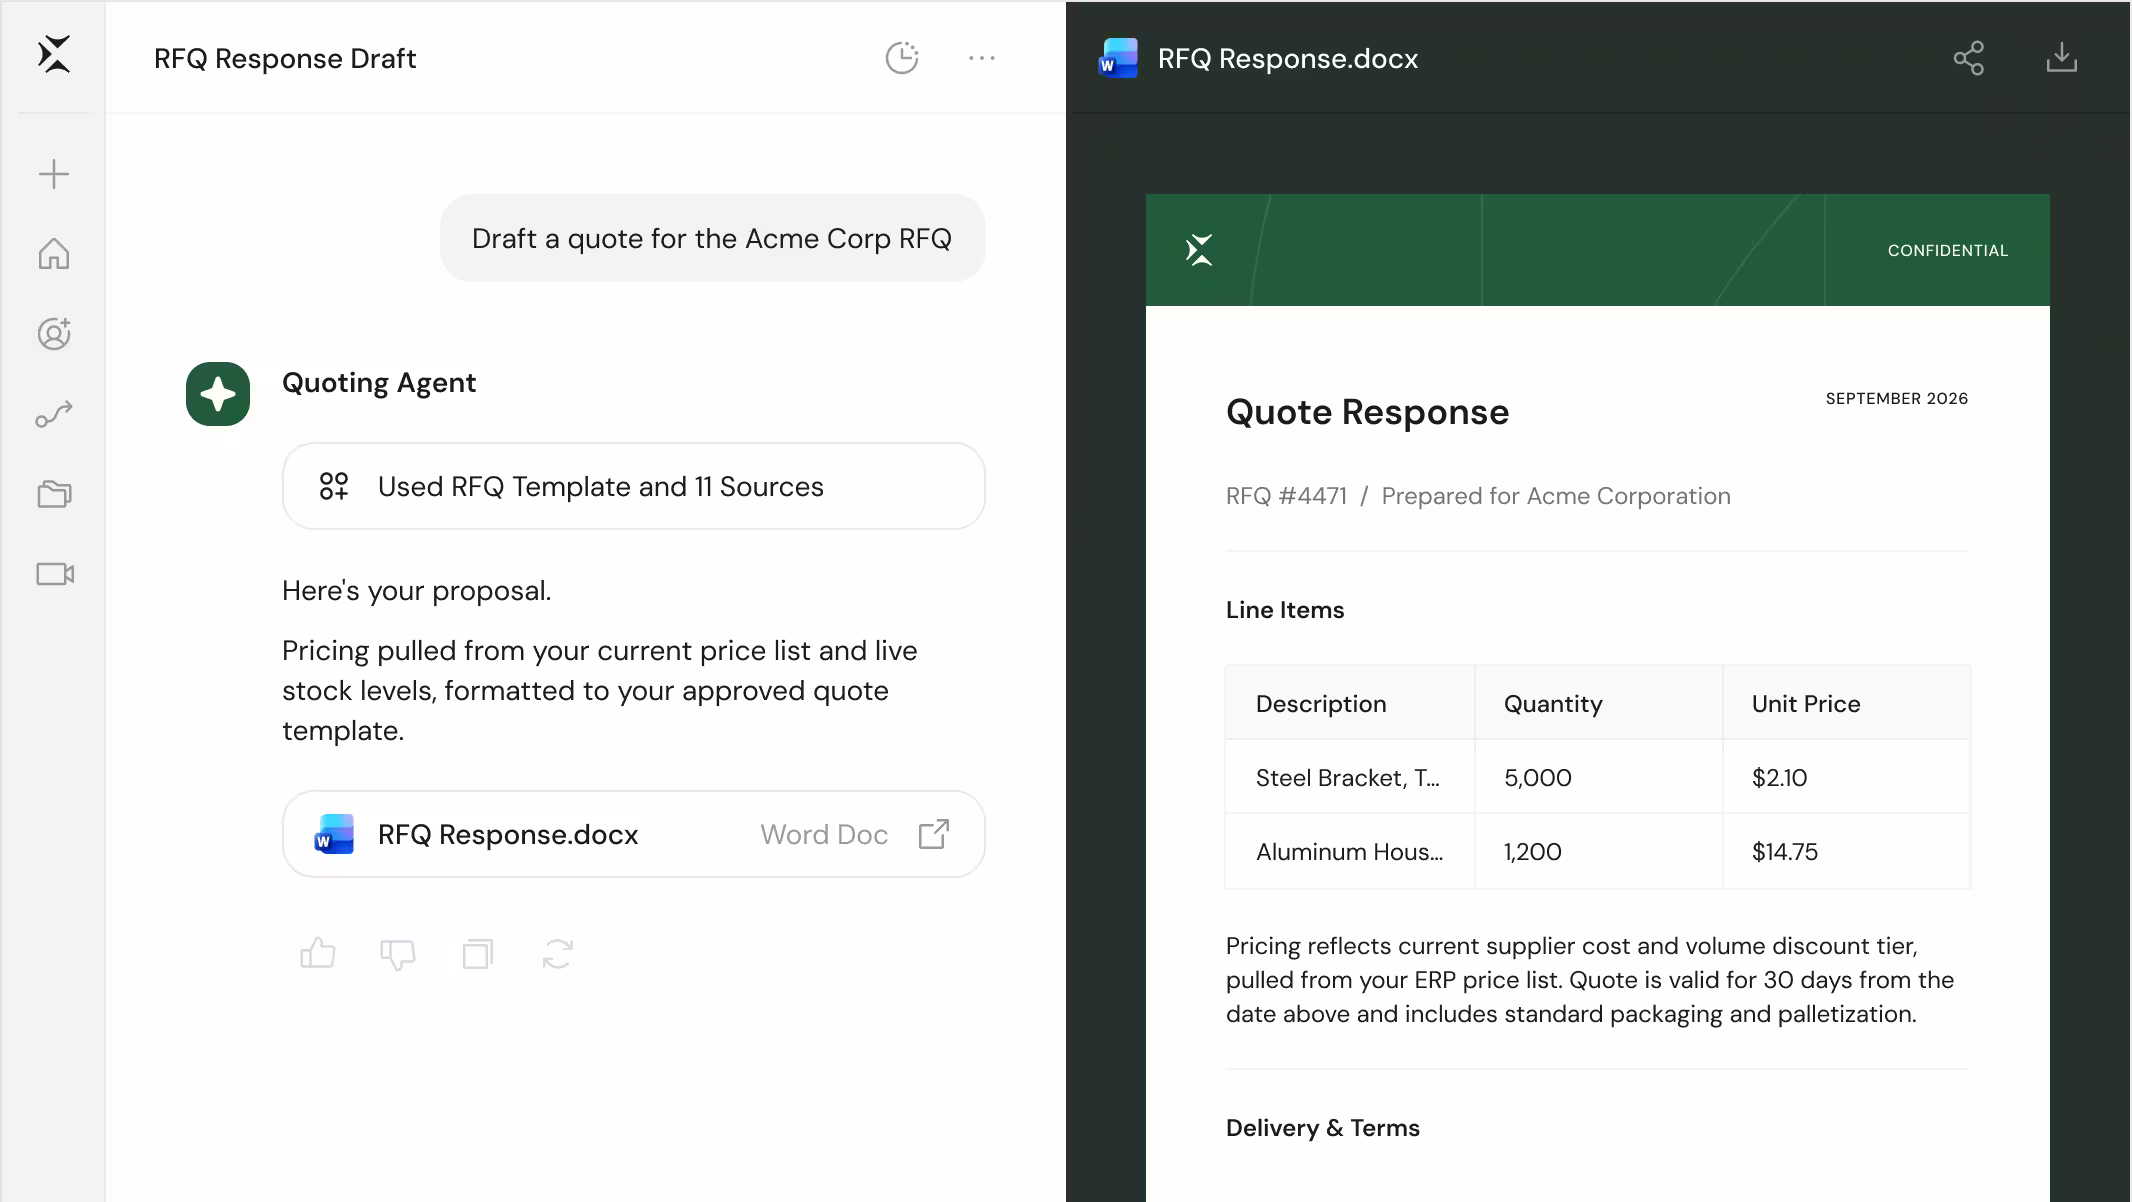
Task: Click the Aluminum Hous... table cell
Action: [1350, 852]
